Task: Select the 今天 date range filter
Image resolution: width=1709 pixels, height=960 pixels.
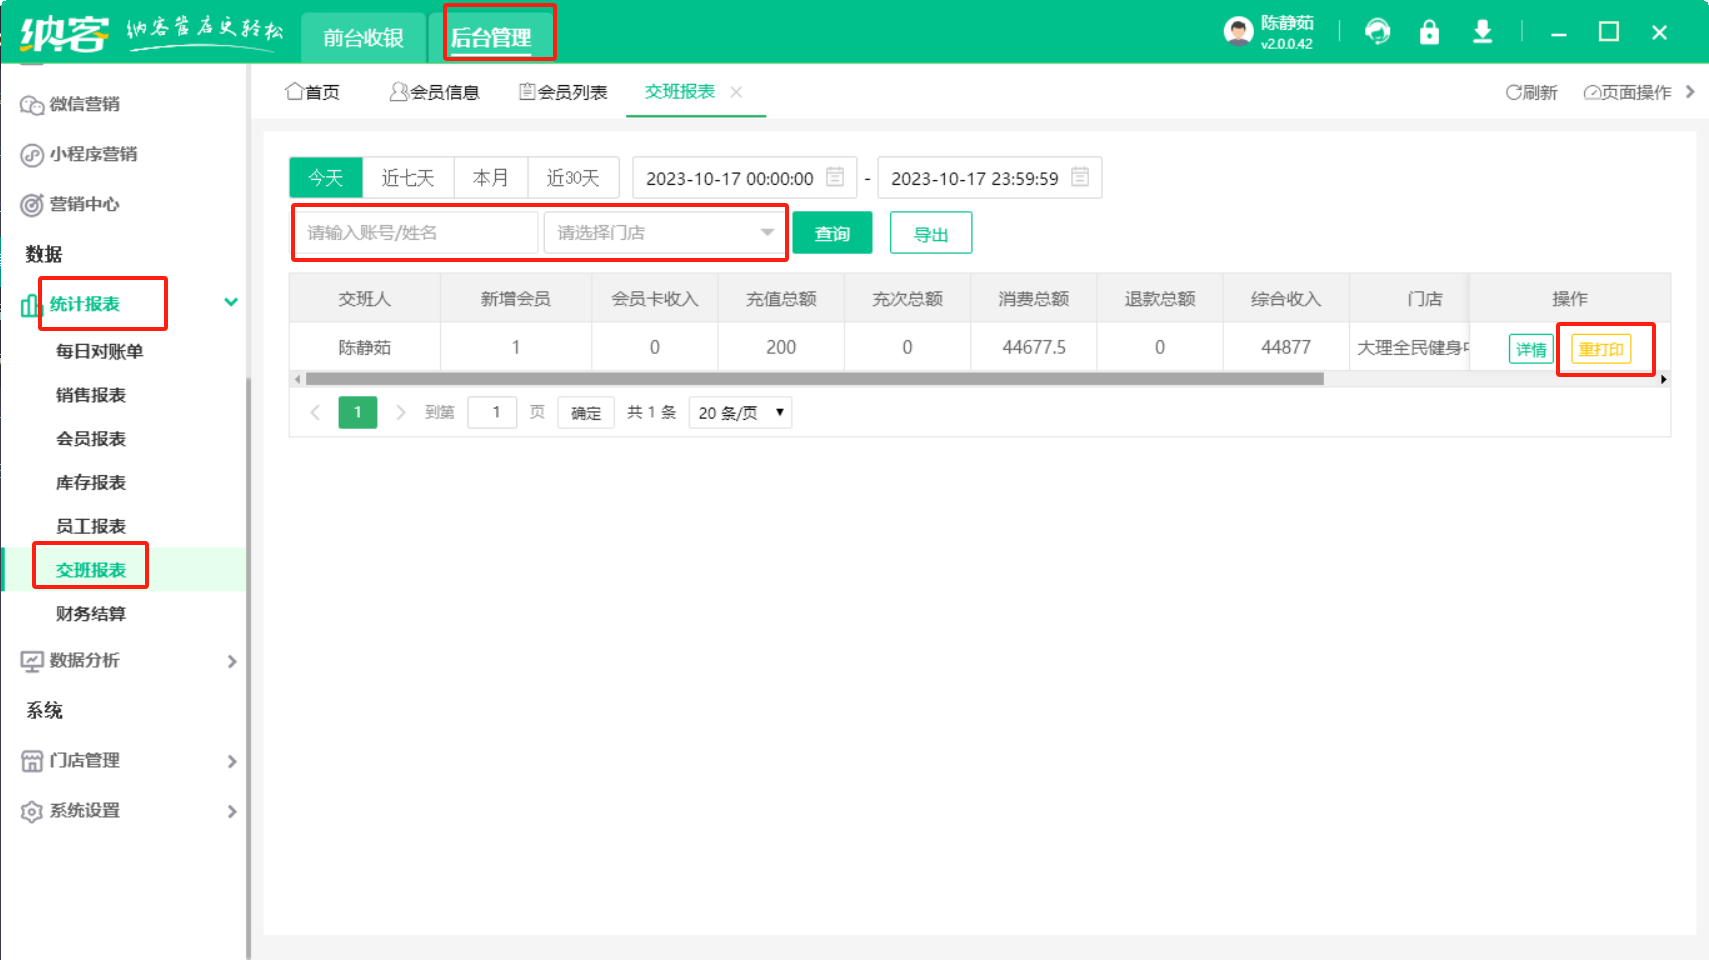Action: coord(326,178)
